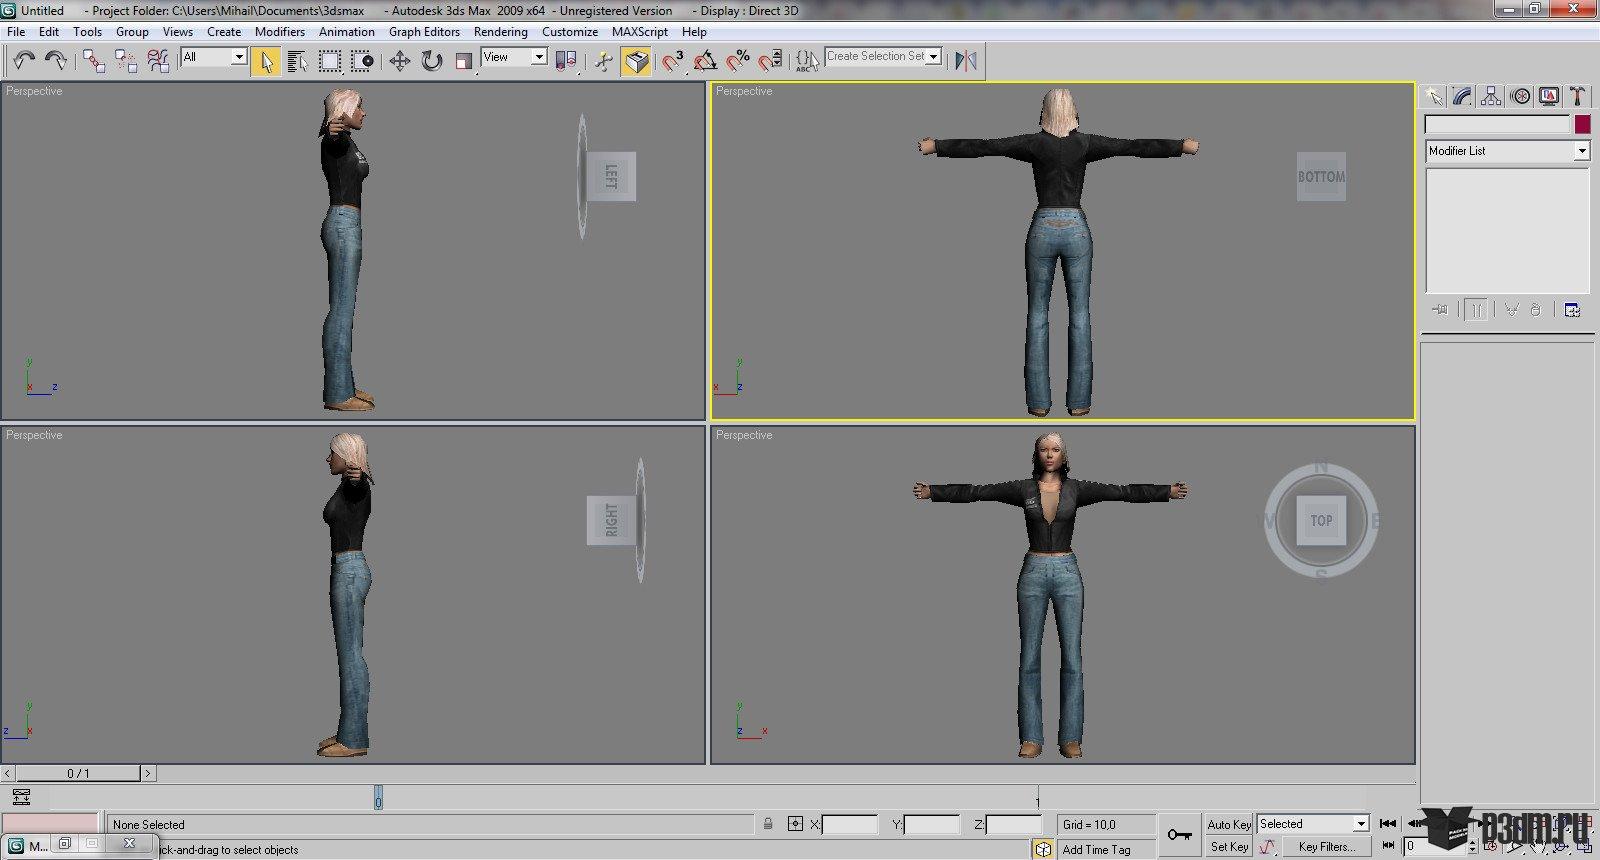Toggle Auto Key animation mode
Viewport: 1600px width, 860px height.
(x=1228, y=824)
